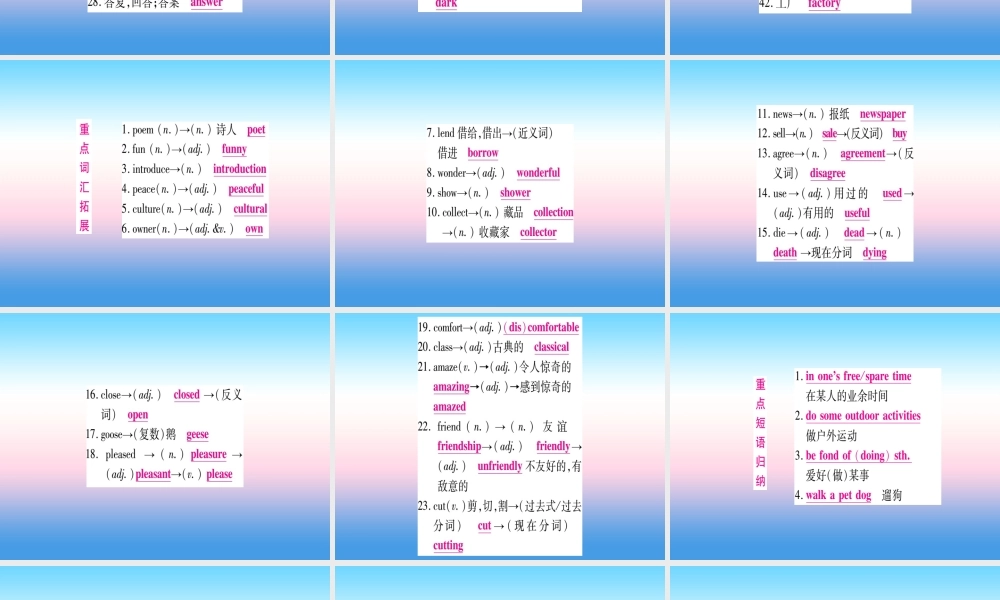Viewport: 1000px width, 600px height.
Task: Click the 重点短语归纳 vertical heading
Action: pyautogui.click(x=760, y=432)
